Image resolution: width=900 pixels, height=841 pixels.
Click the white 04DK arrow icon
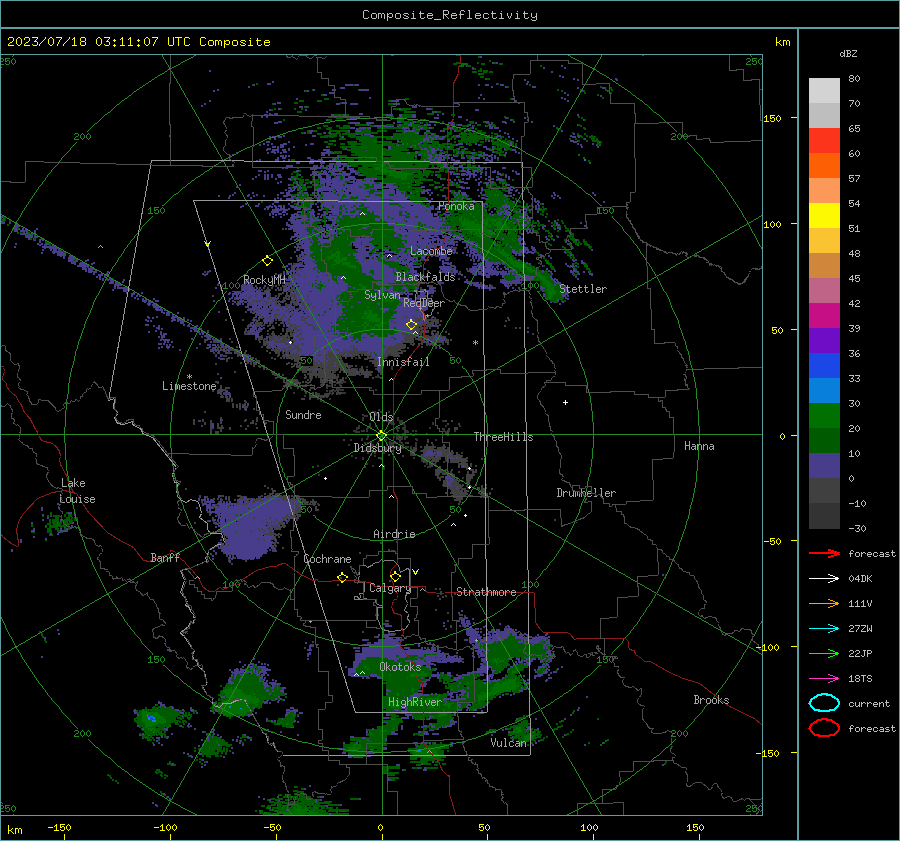click(x=824, y=578)
